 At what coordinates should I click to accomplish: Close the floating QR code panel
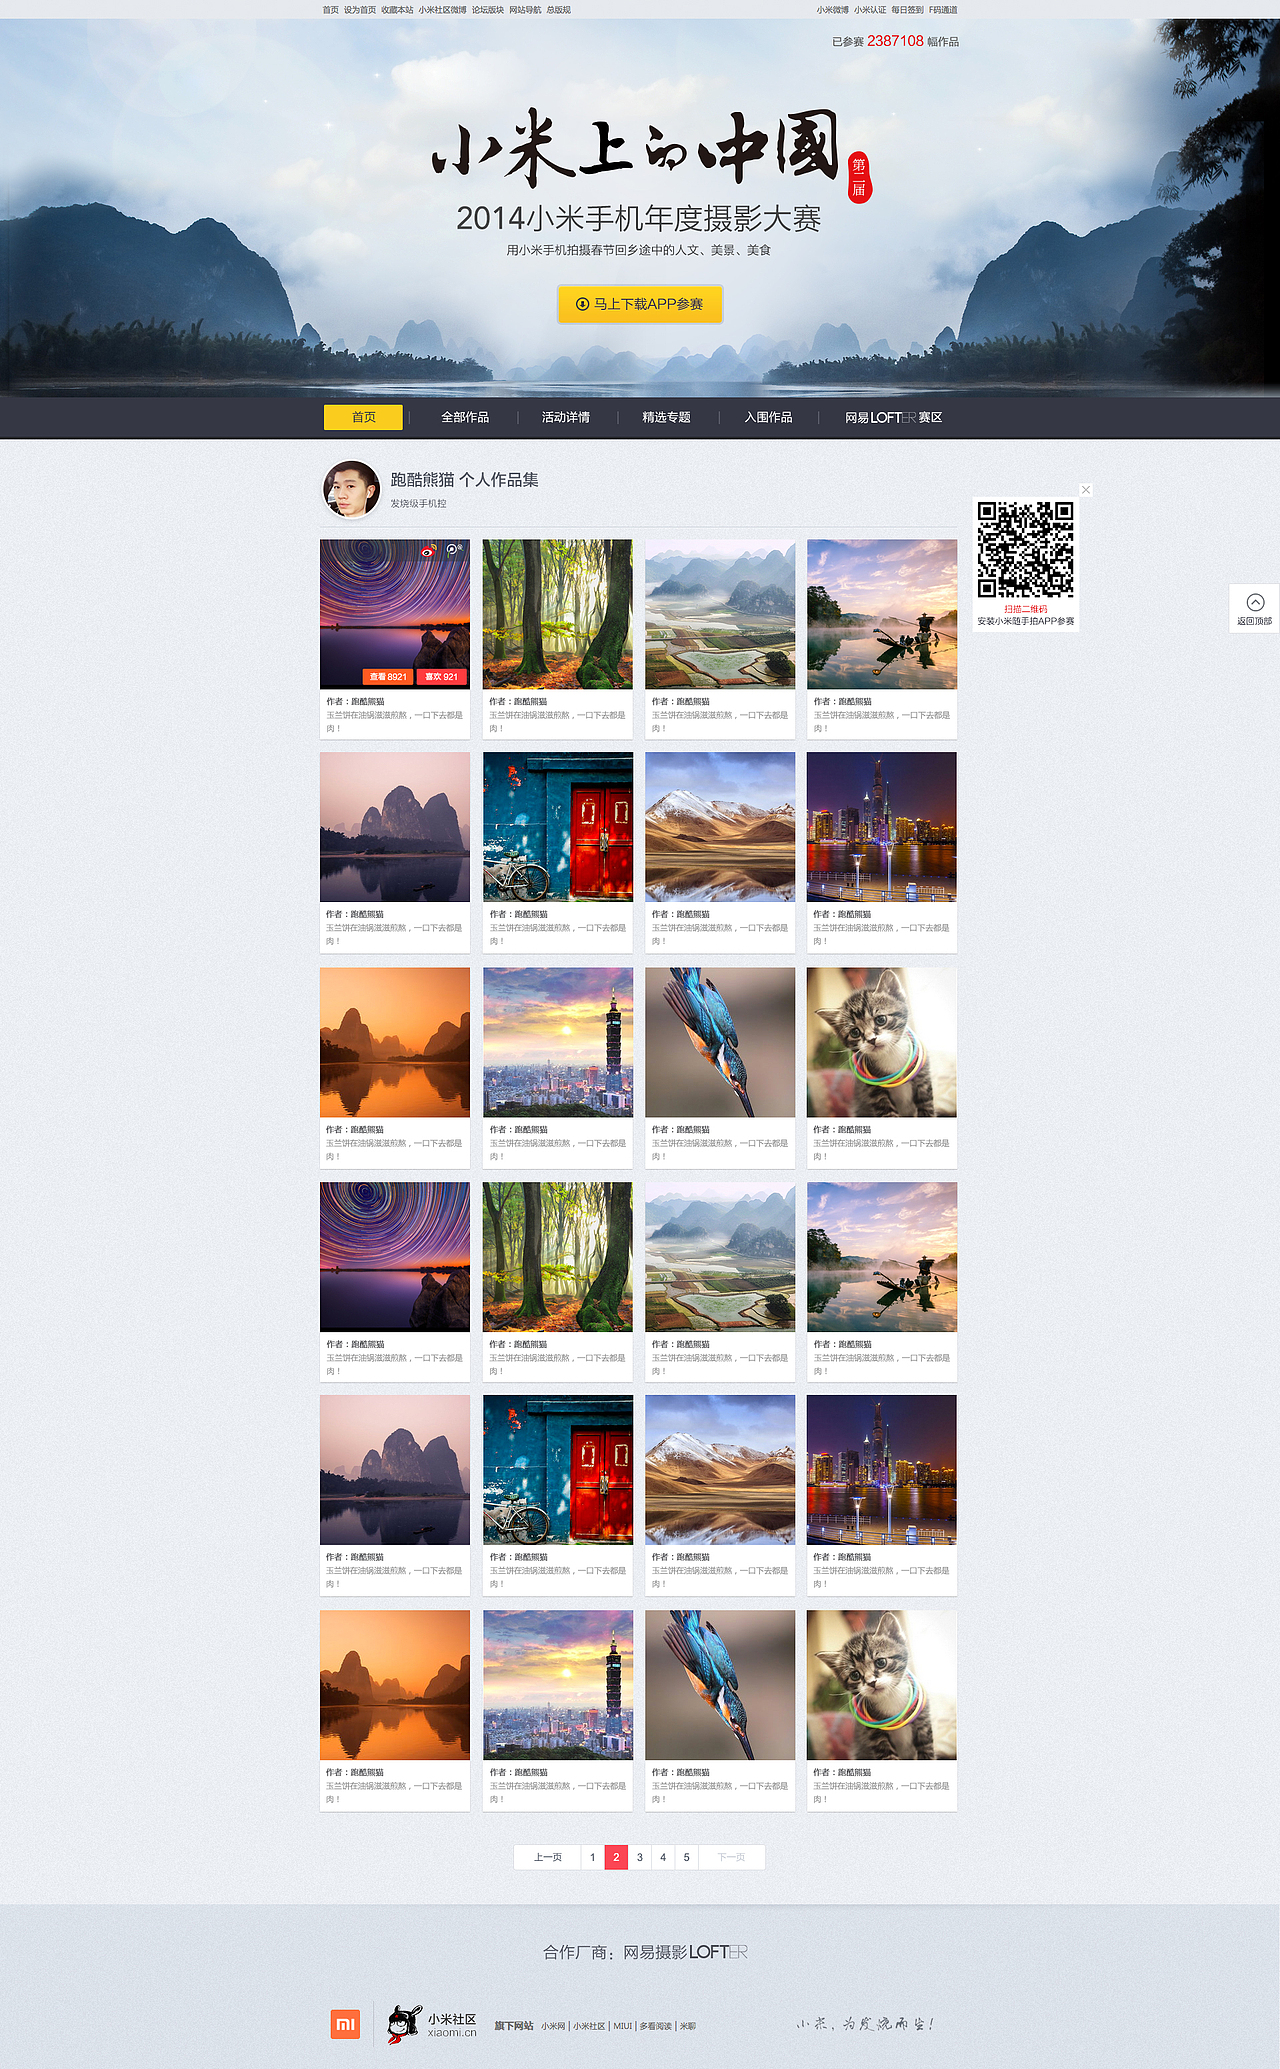1086,490
